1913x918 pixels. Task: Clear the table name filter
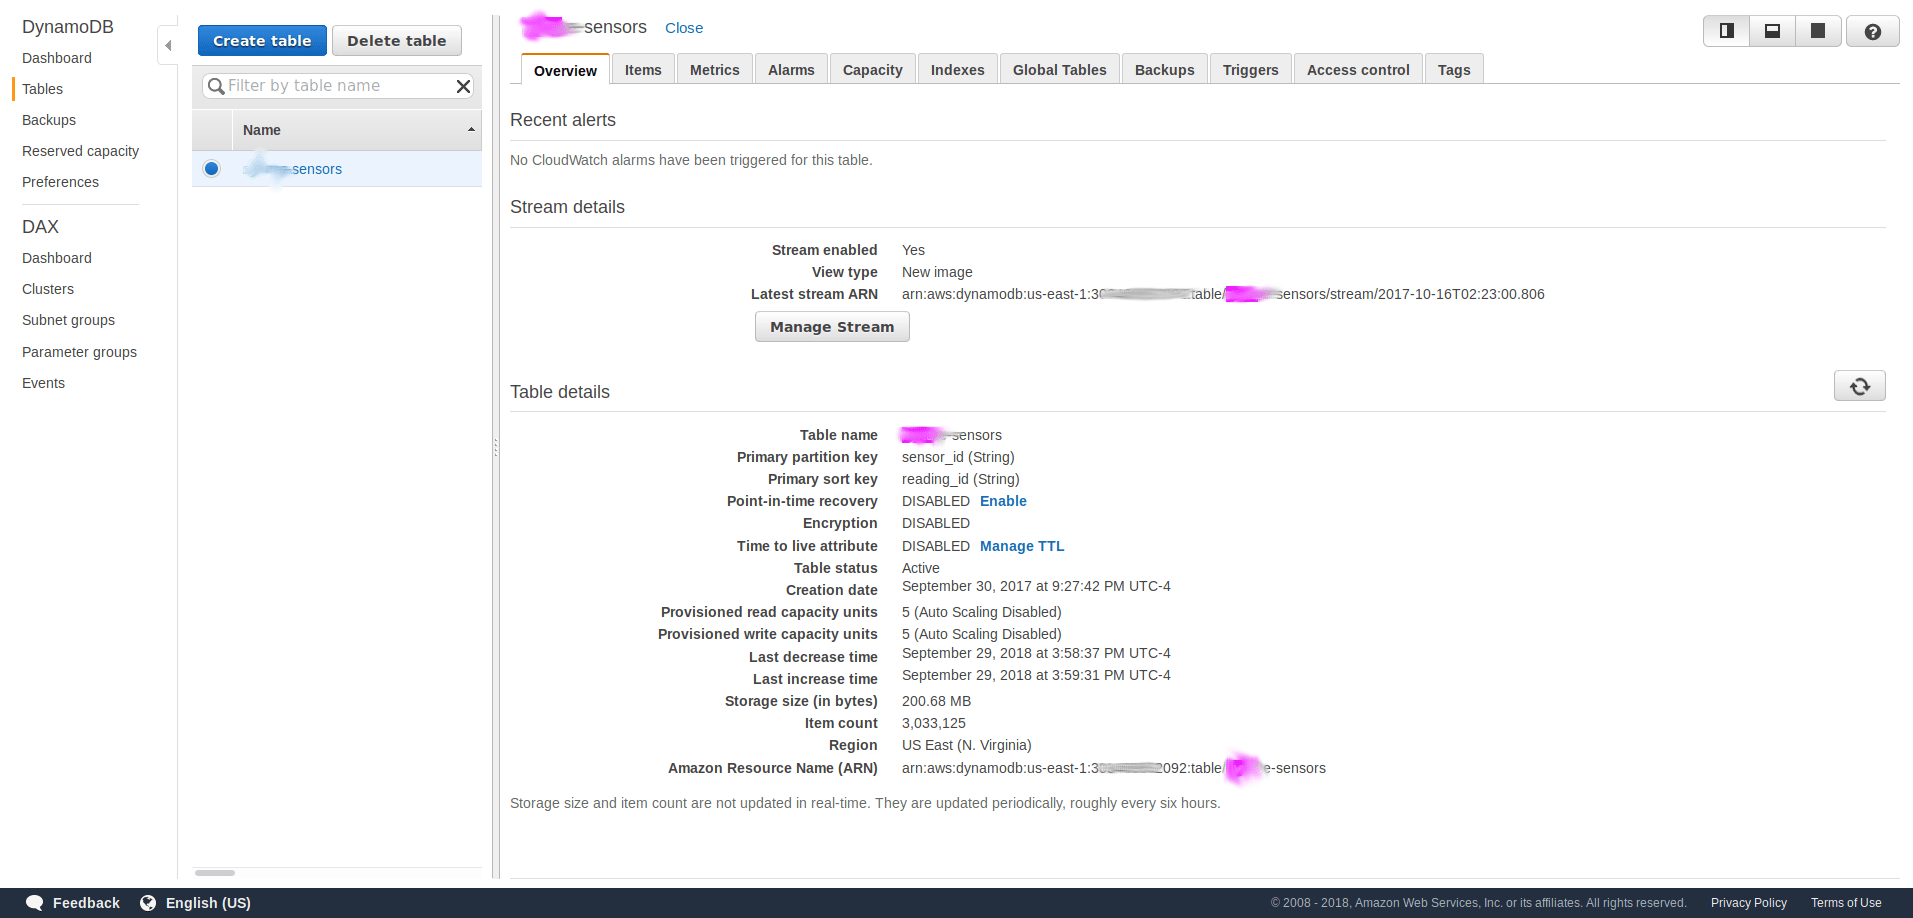[x=462, y=86]
